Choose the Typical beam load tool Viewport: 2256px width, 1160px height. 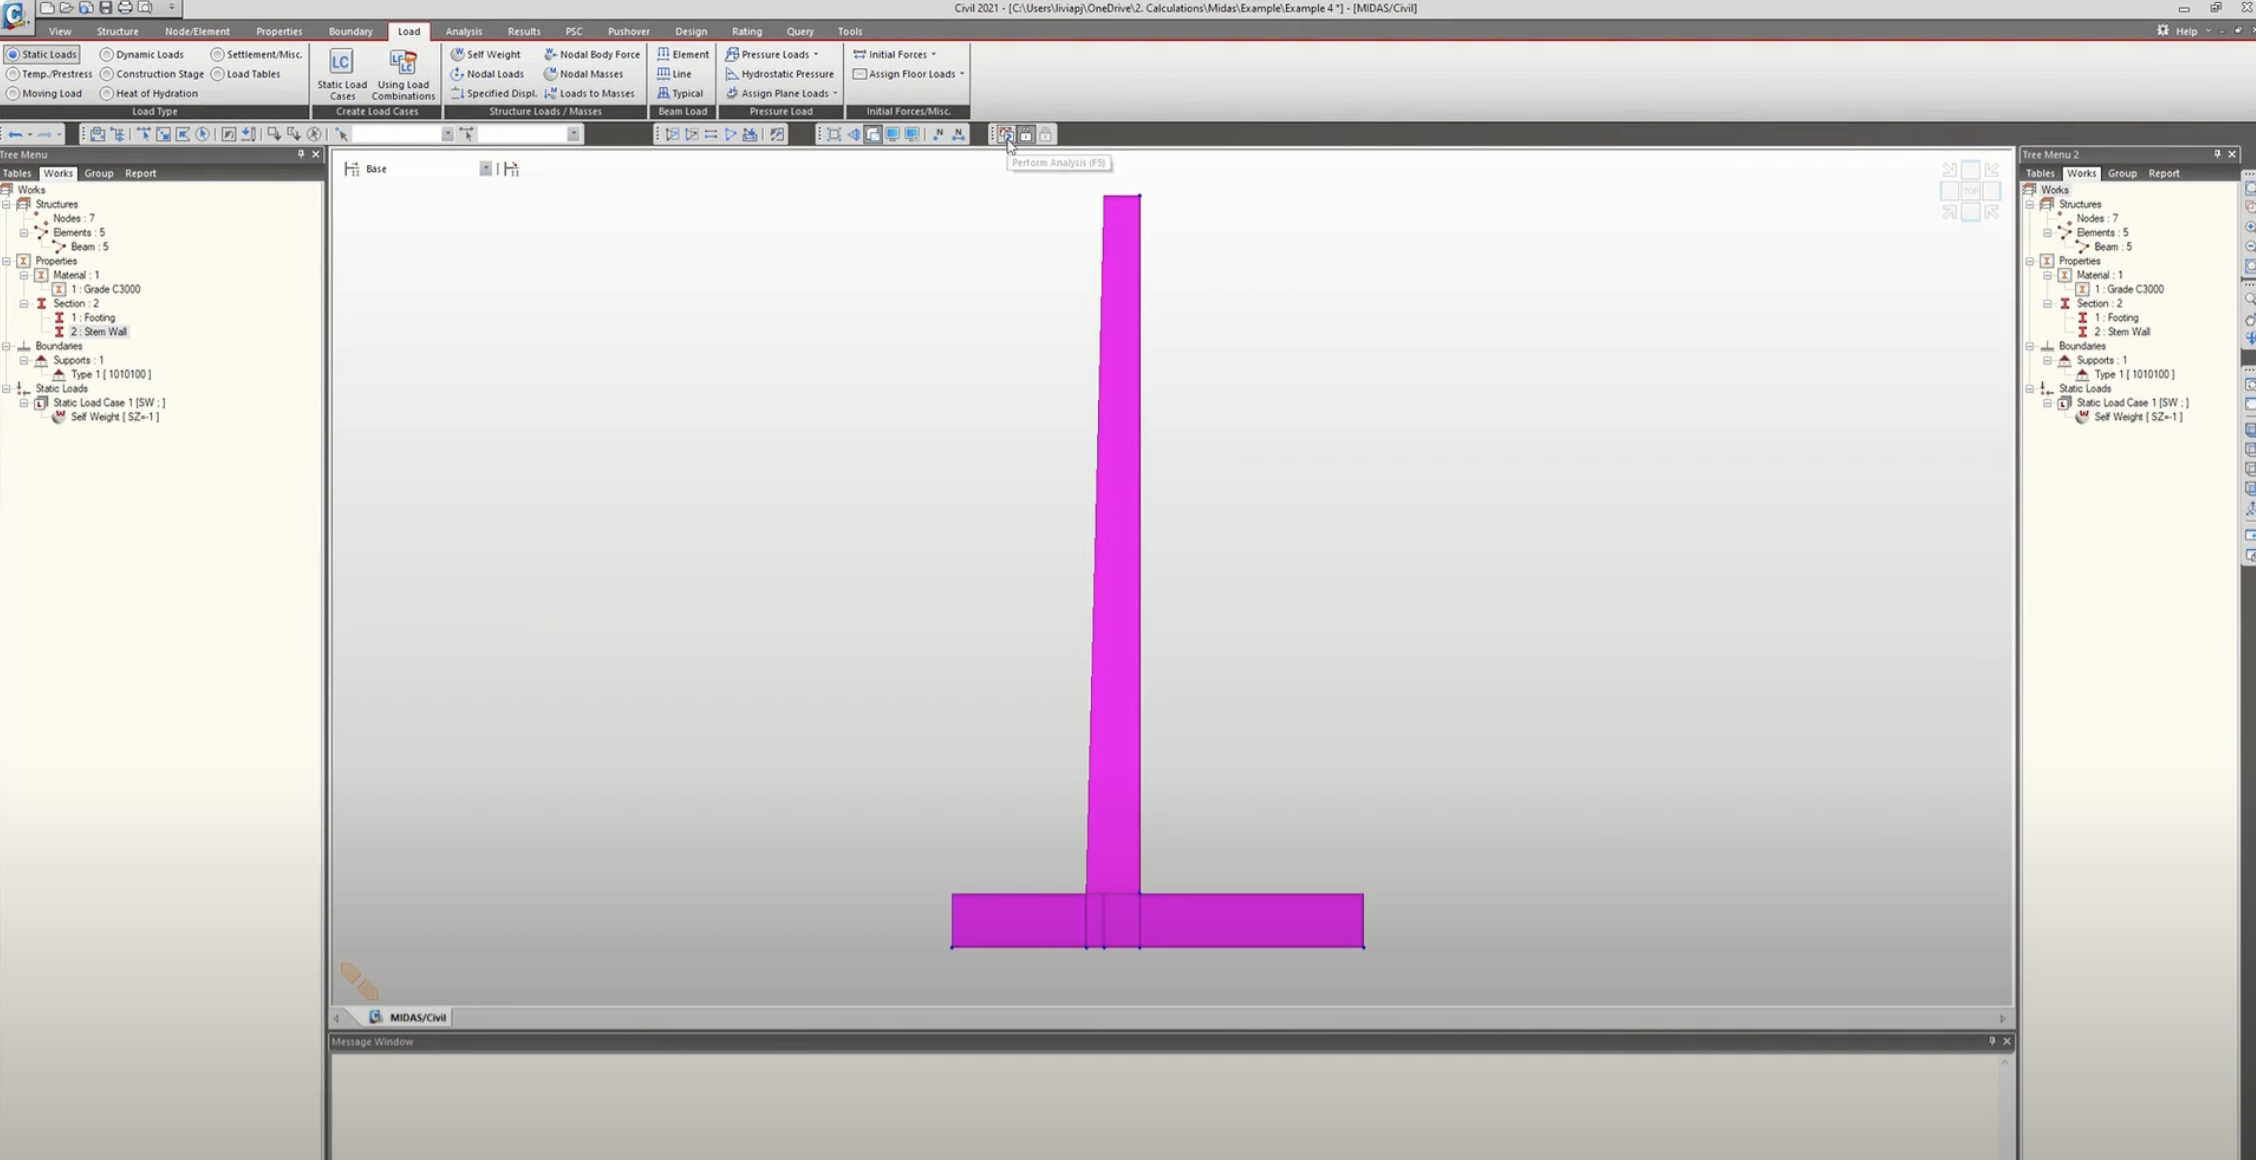(680, 93)
